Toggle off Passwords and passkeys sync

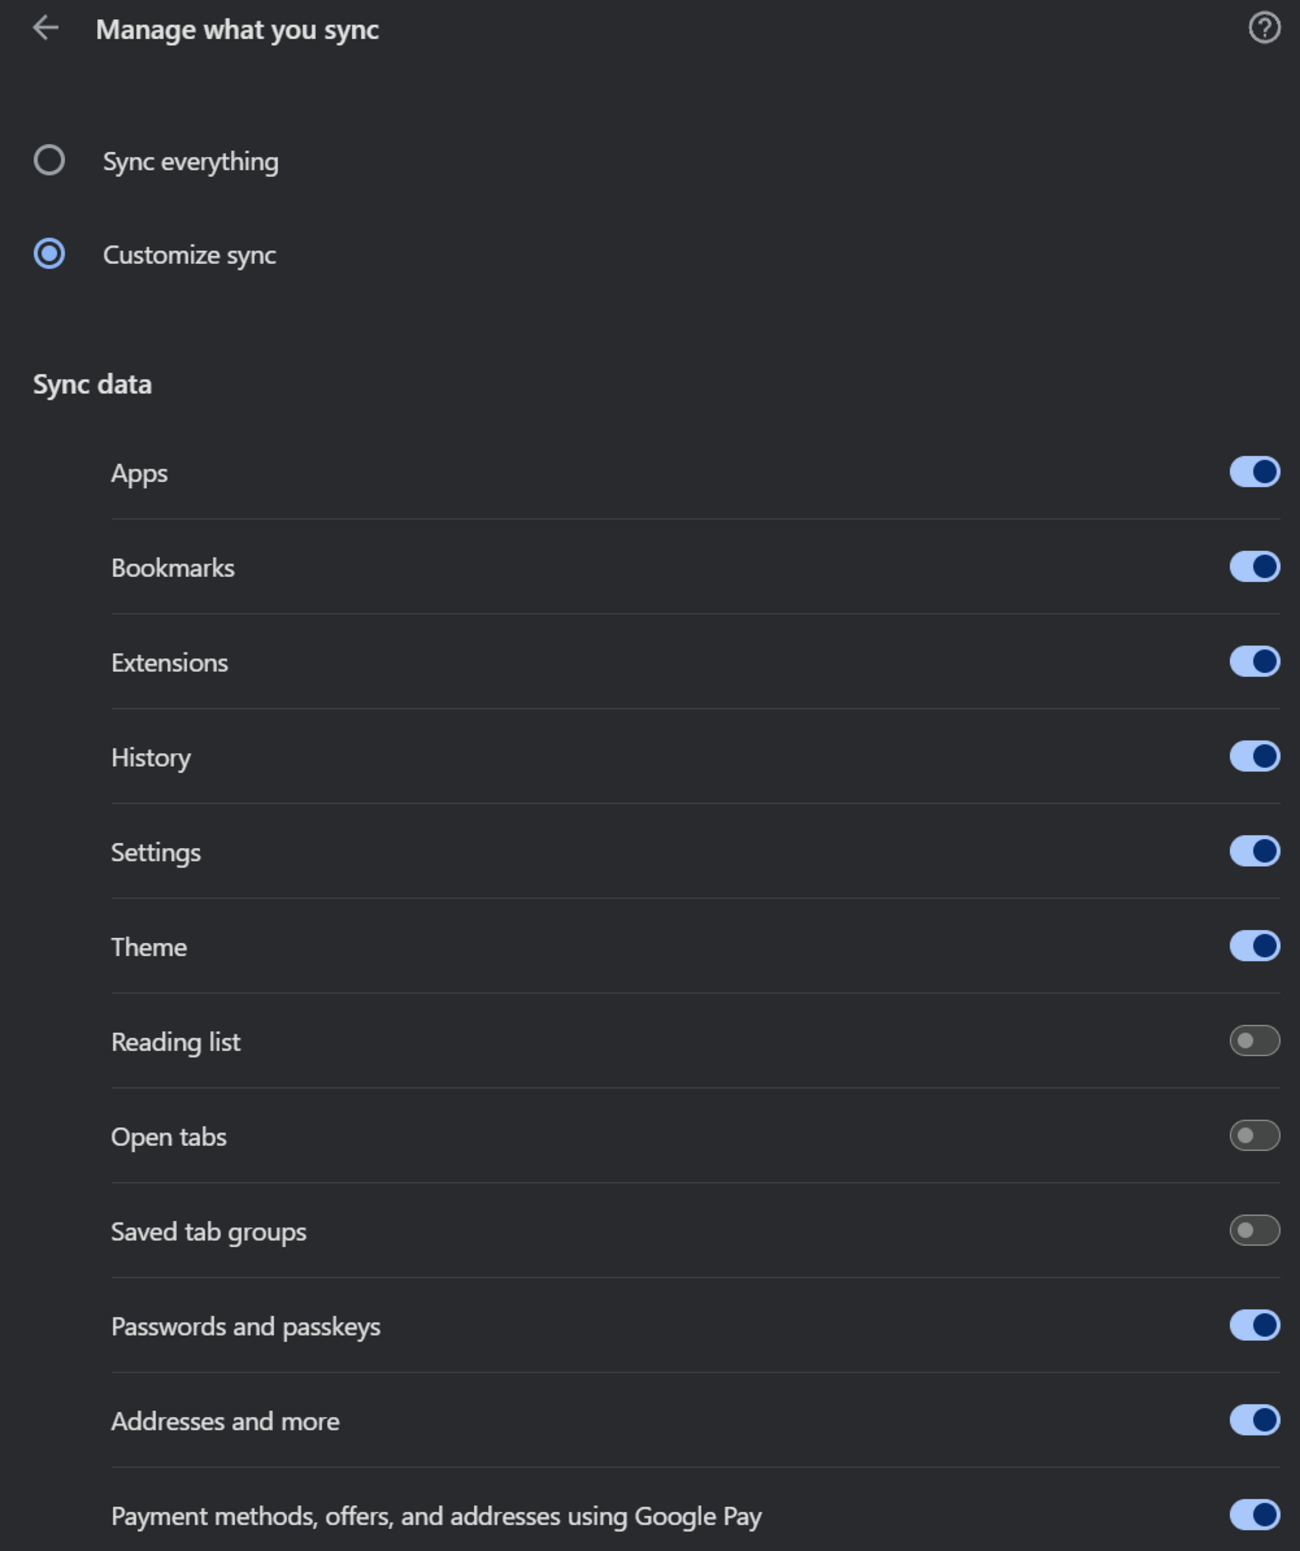click(1255, 1325)
